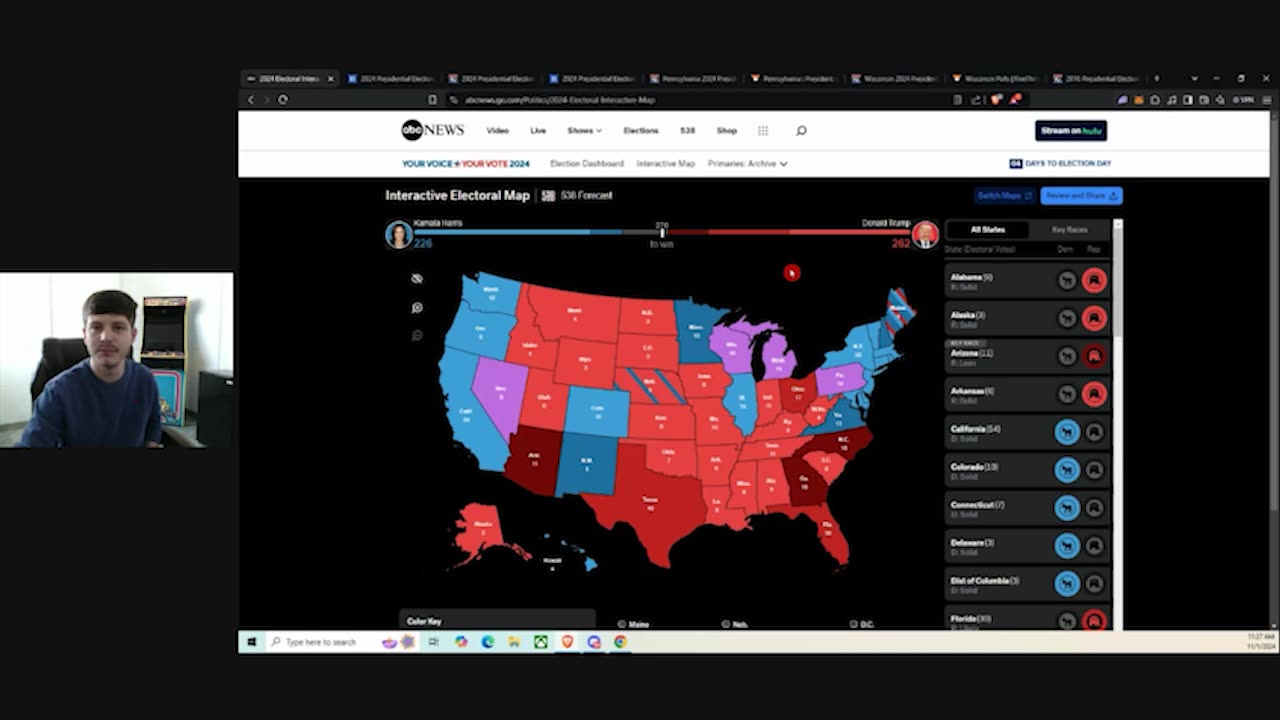Screen dimensions: 1280x720
Task: Open the Shop menu item
Action: 727,131
